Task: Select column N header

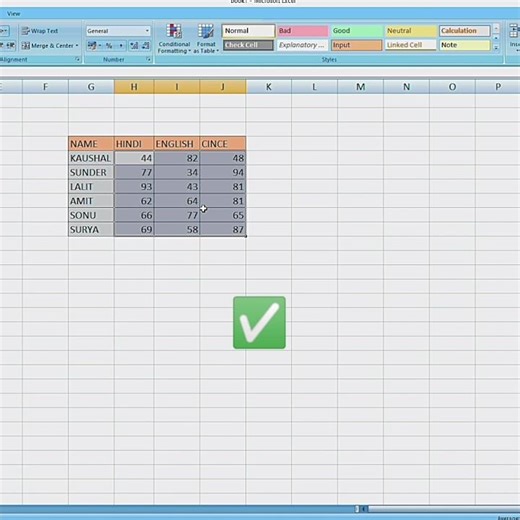Action: click(406, 87)
